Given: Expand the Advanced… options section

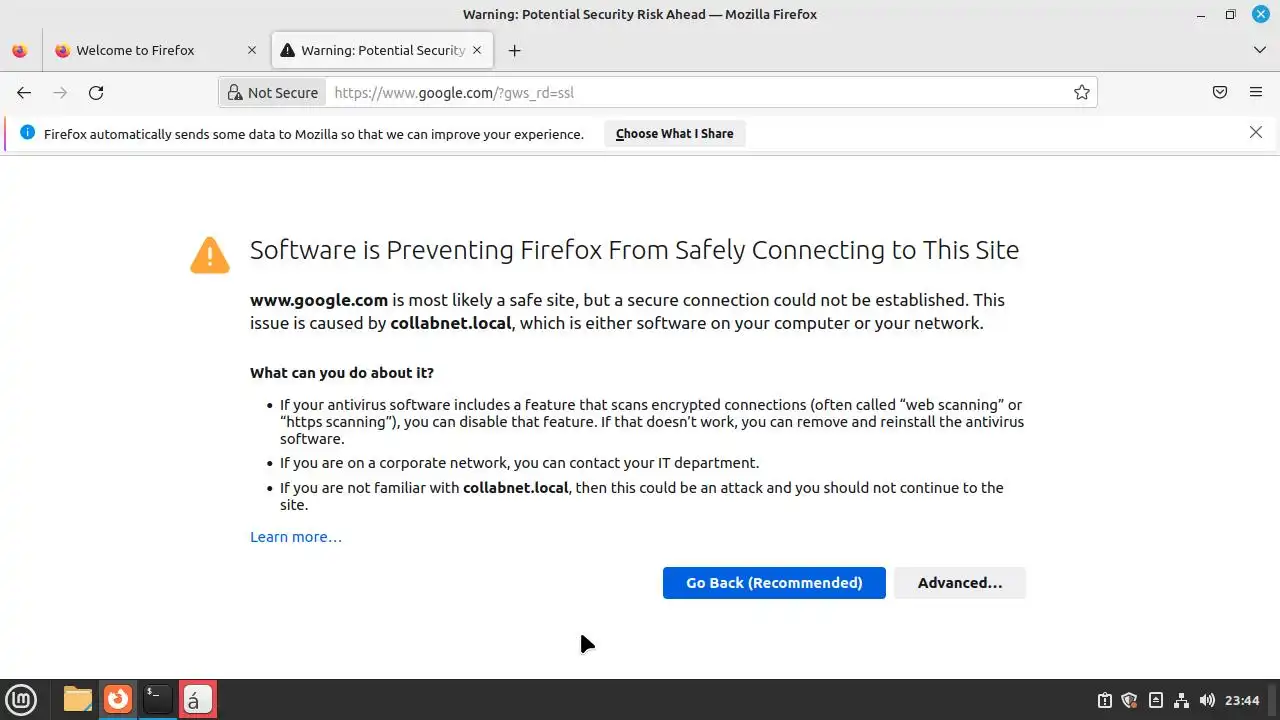Looking at the screenshot, I should click(x=959, y=583).
